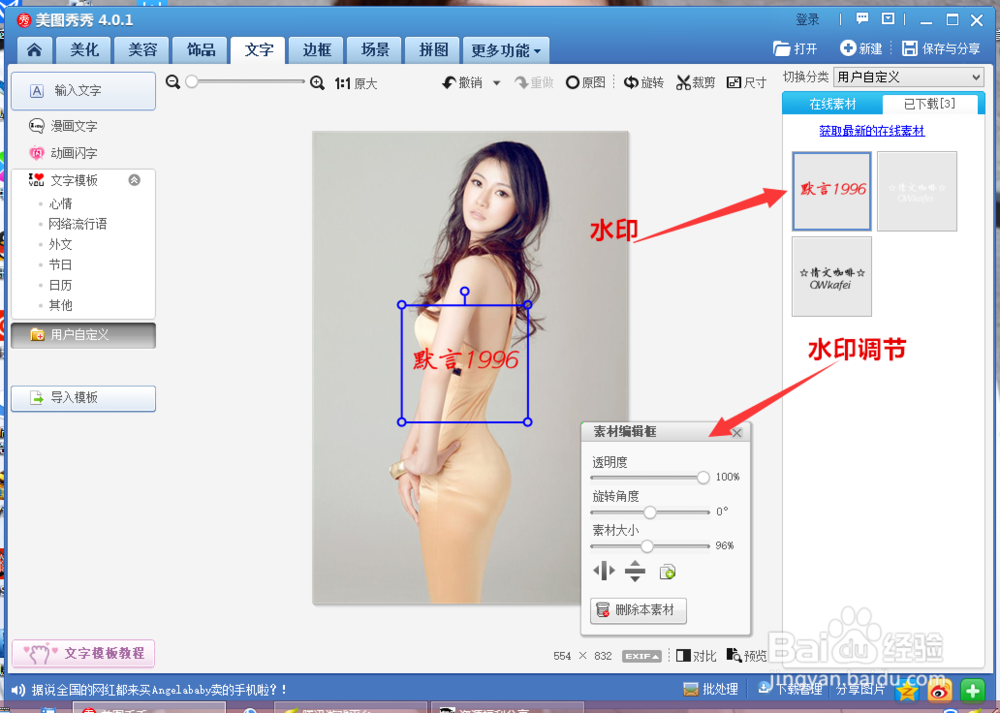Change image dimensions with 尺寸
Screen dimensions: 1000x713
[x=746, y=83]
